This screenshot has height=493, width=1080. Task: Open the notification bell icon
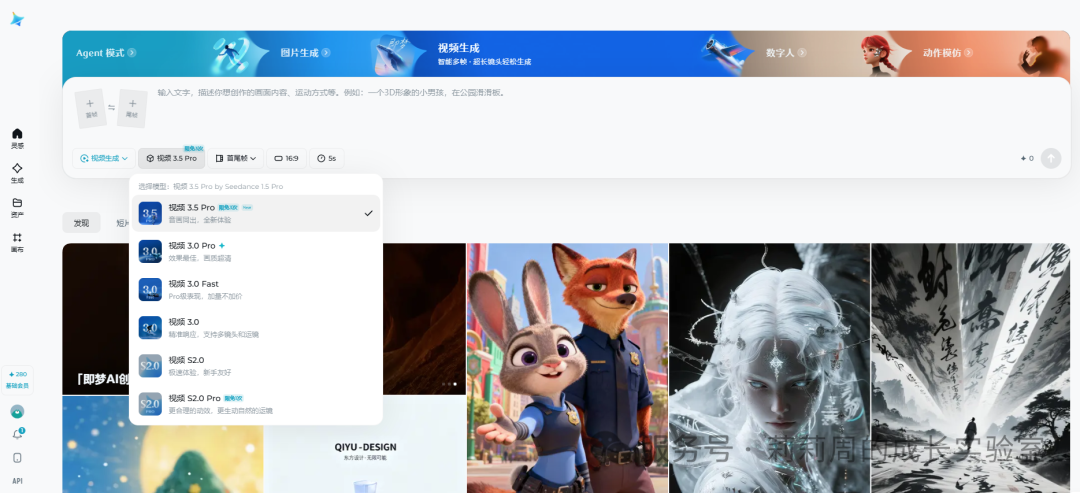tap(17, 434)
